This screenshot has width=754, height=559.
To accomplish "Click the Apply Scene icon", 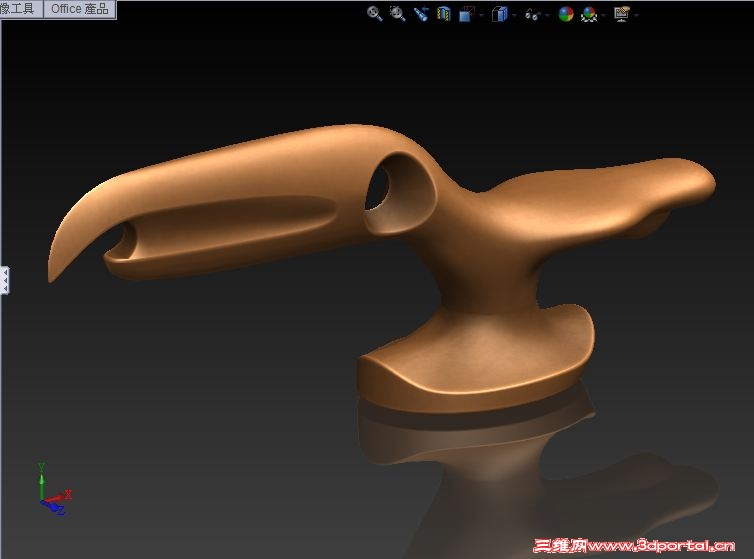I will pos(589,14).
